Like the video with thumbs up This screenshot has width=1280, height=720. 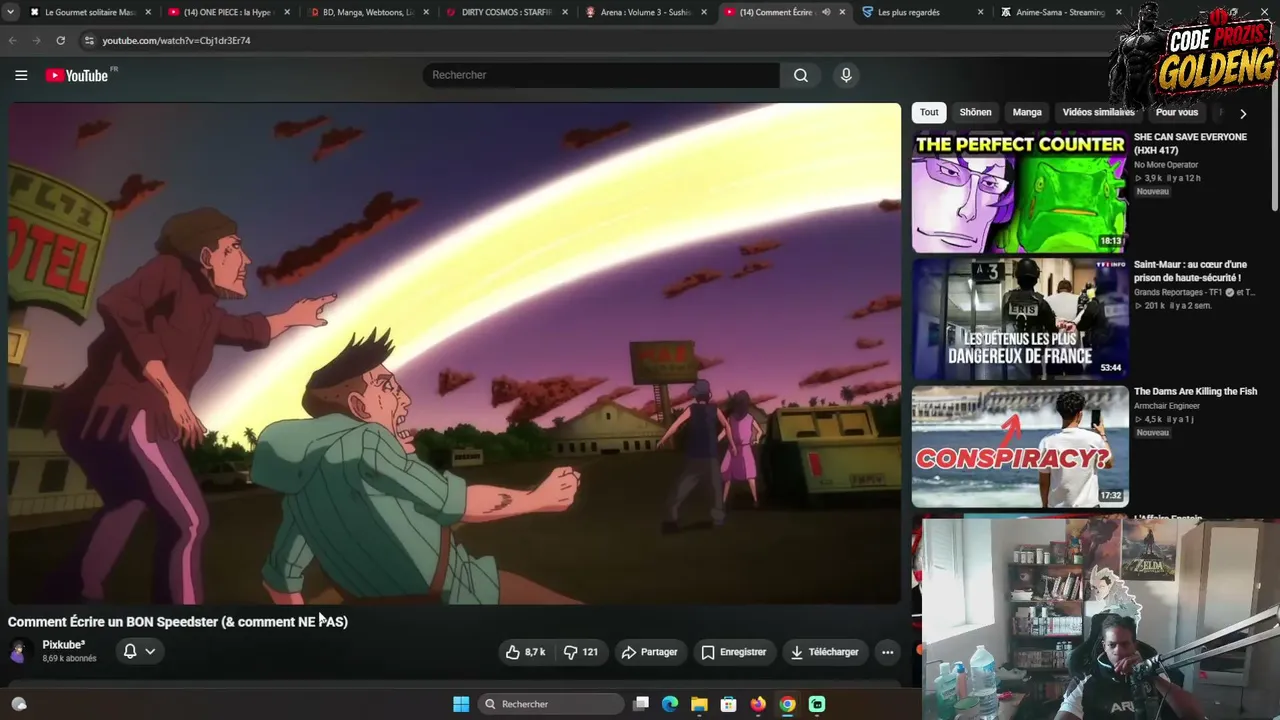(x=525, y=652)
